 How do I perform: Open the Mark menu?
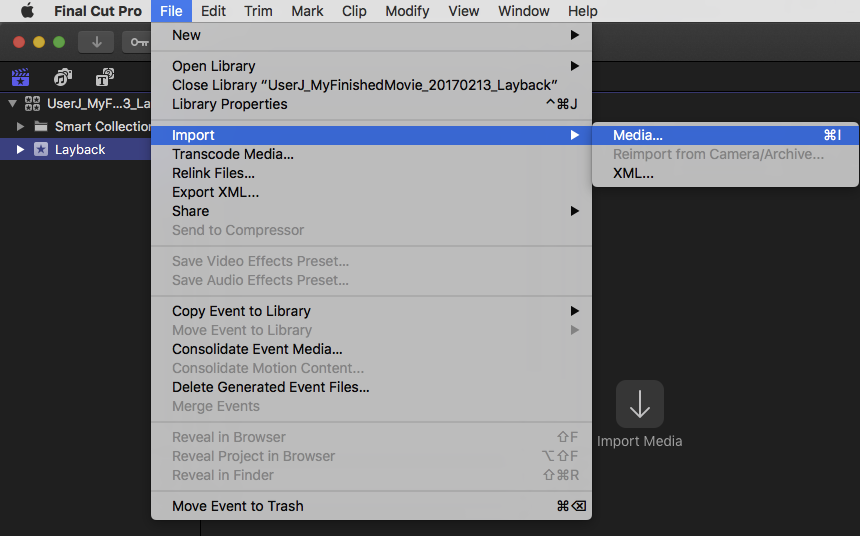[307, 11]
